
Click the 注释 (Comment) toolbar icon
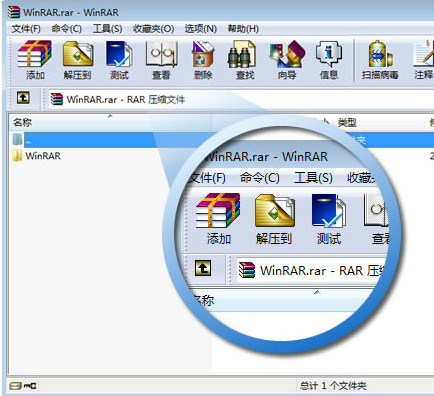(x=423, y=60)
